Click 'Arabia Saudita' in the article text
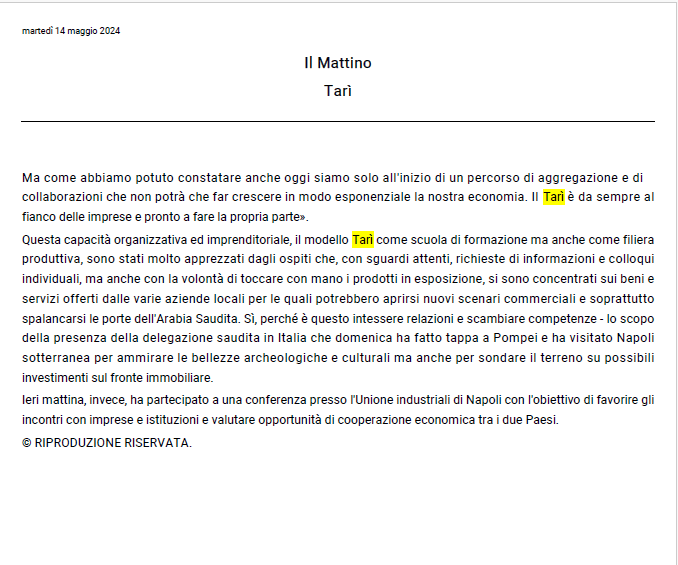This screenshot has width=678, height=565. [x=197, y=319]
